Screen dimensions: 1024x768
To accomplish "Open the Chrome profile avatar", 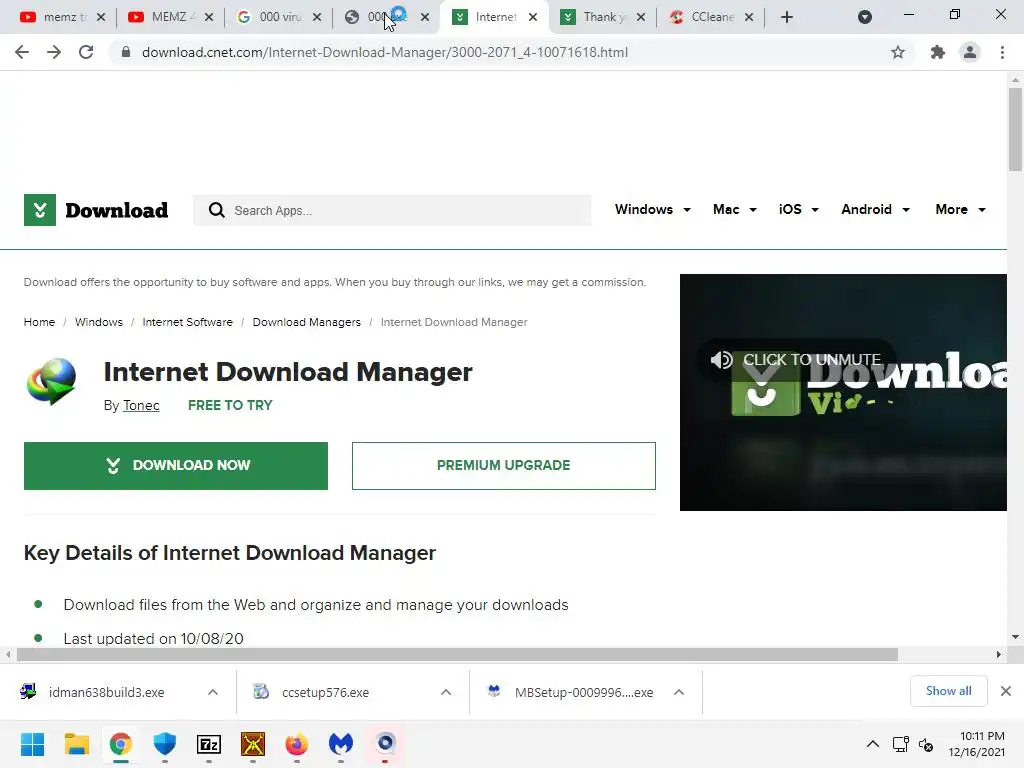I will [x=970, y=52].
